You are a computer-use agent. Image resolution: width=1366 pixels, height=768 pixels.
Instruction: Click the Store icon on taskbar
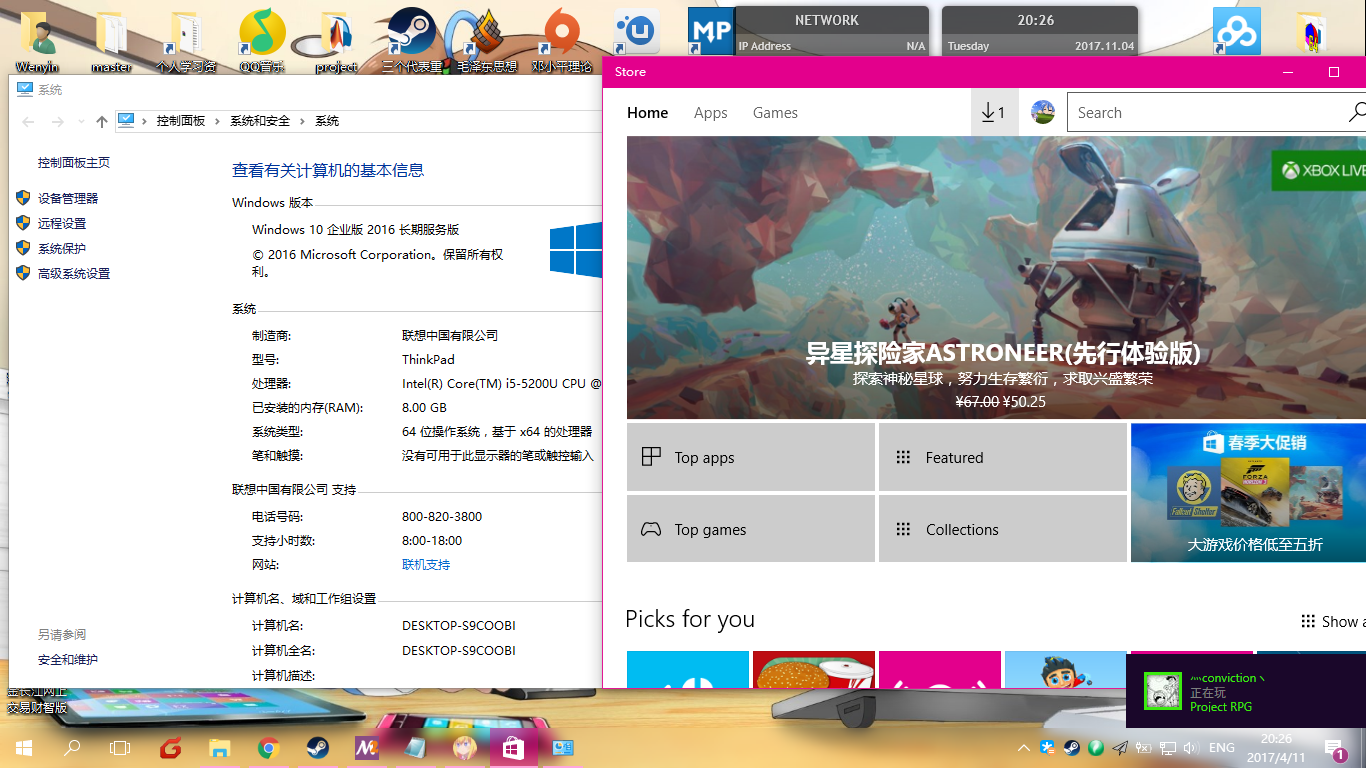(x=513, y=747)
